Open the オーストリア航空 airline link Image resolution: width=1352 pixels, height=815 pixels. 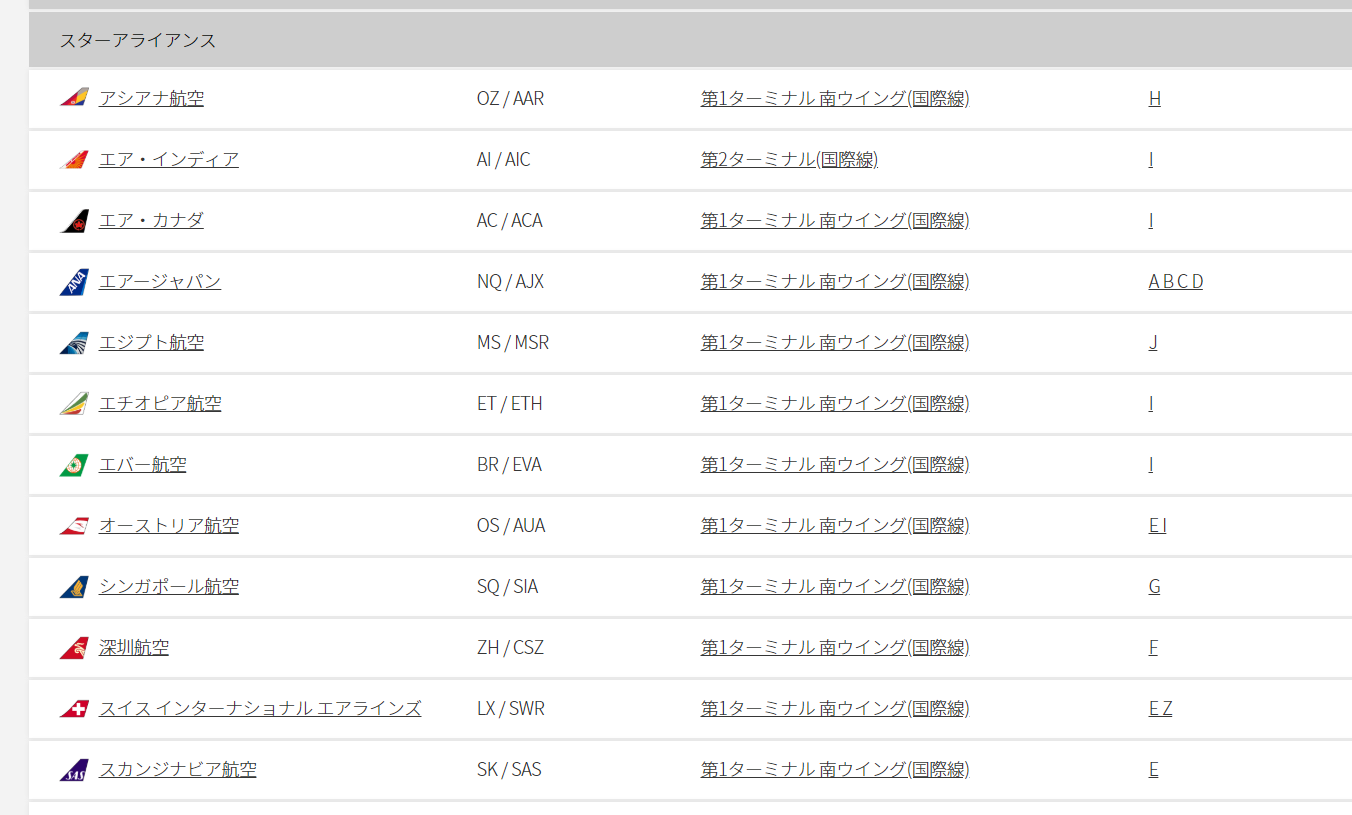tap(168, 526)
